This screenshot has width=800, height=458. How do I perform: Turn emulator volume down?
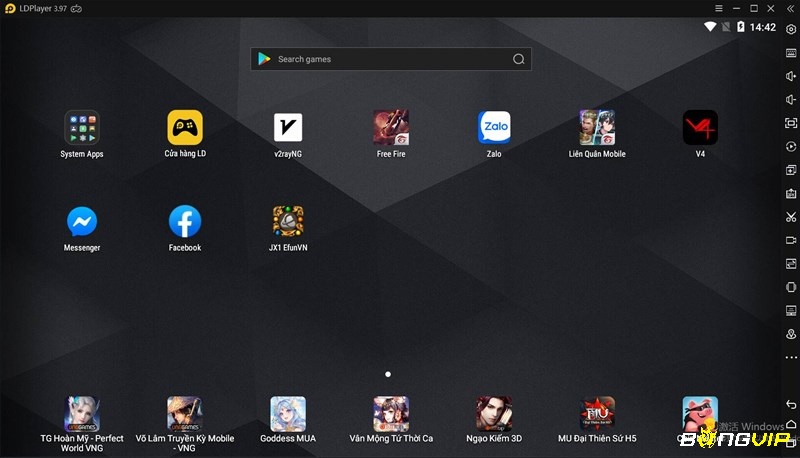point(791,99)
